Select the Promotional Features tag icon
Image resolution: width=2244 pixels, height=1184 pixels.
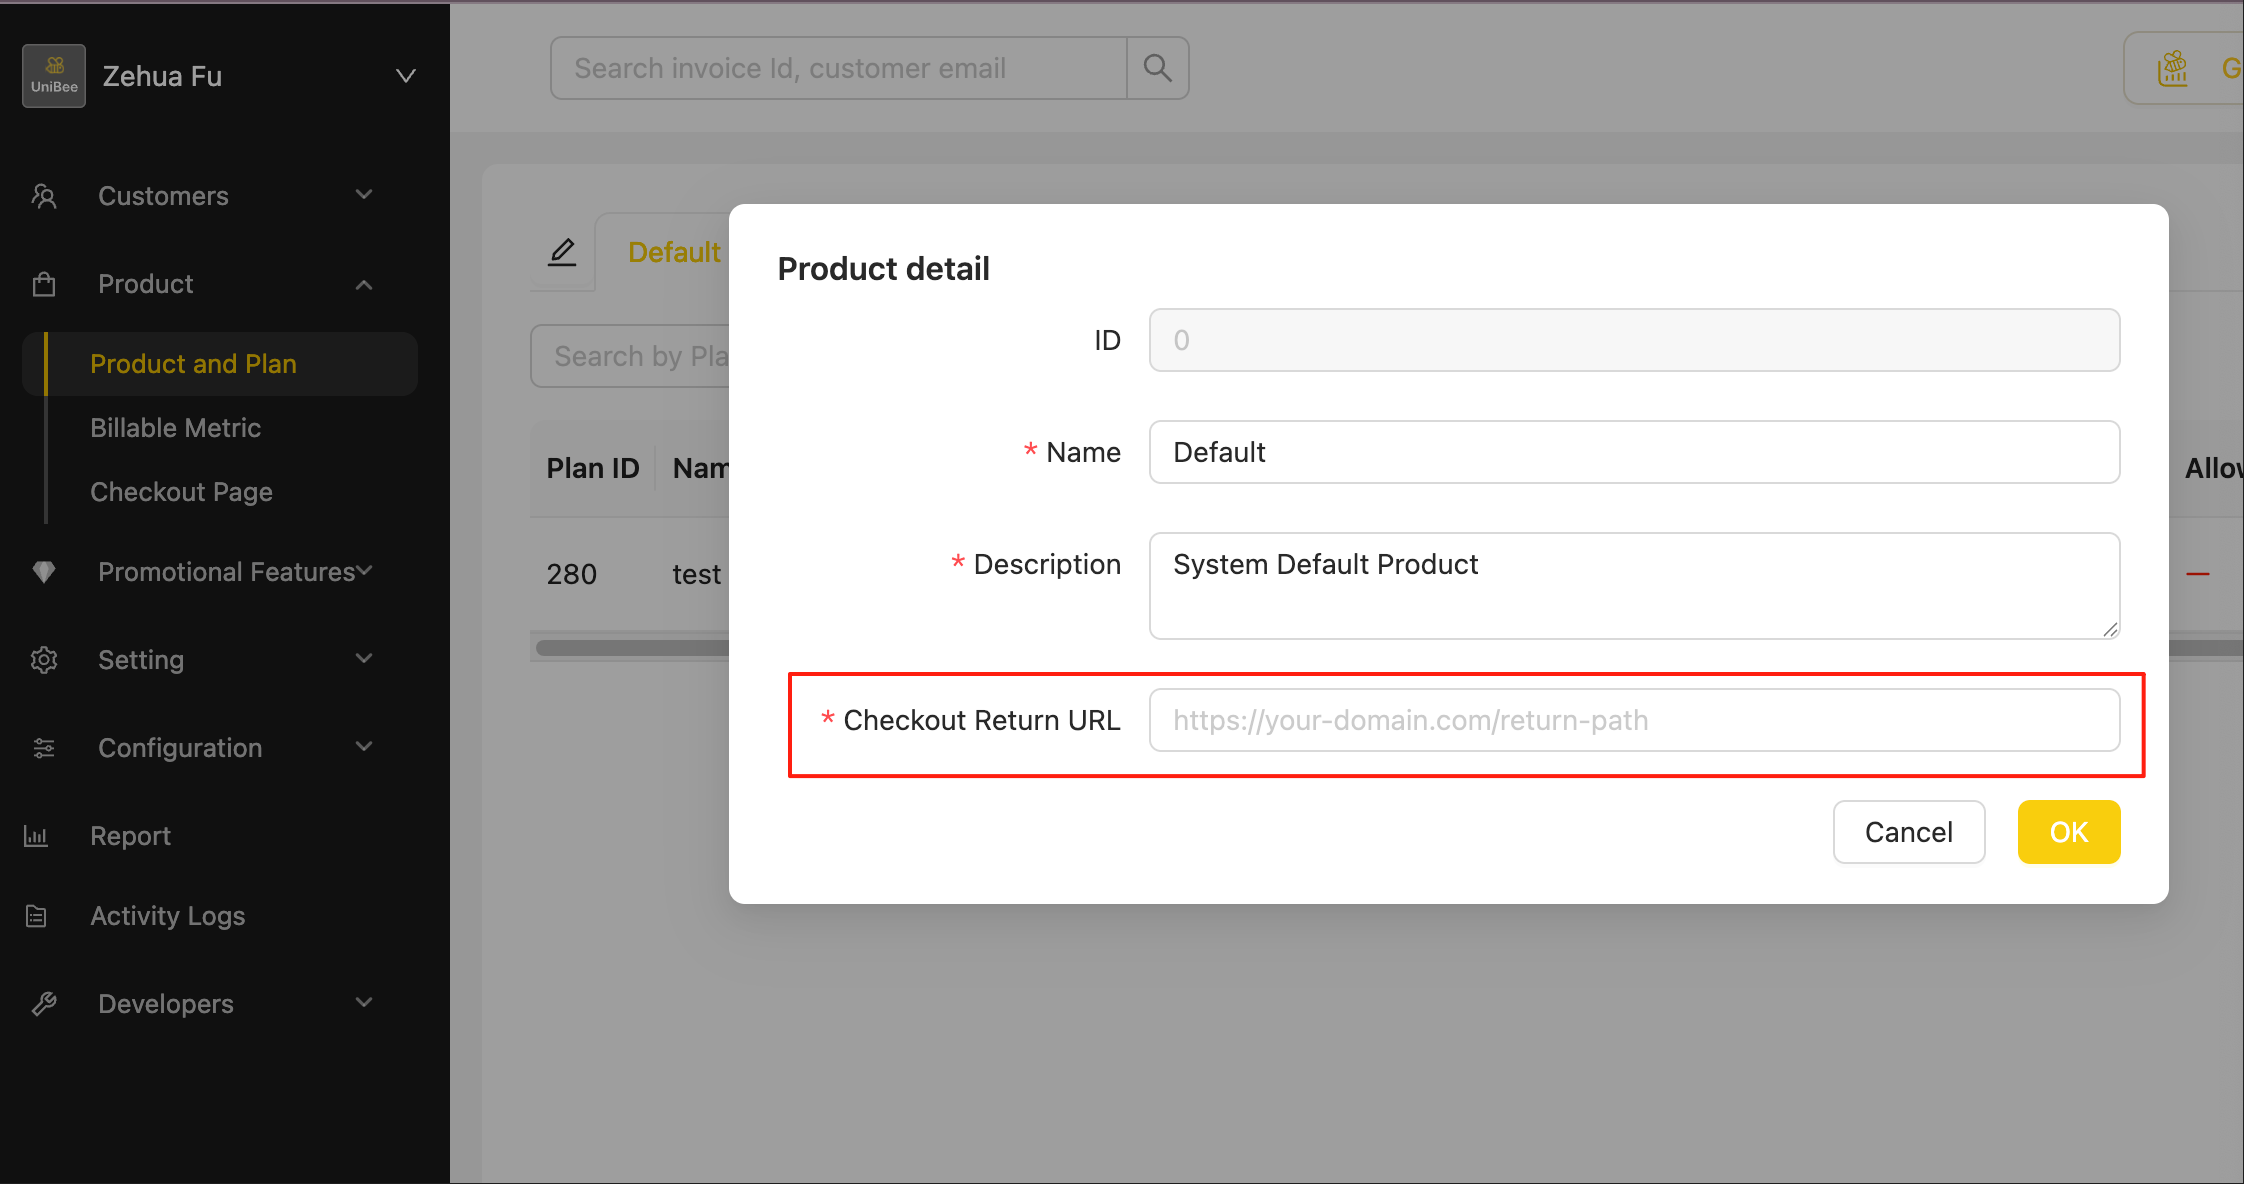[43, 571]
